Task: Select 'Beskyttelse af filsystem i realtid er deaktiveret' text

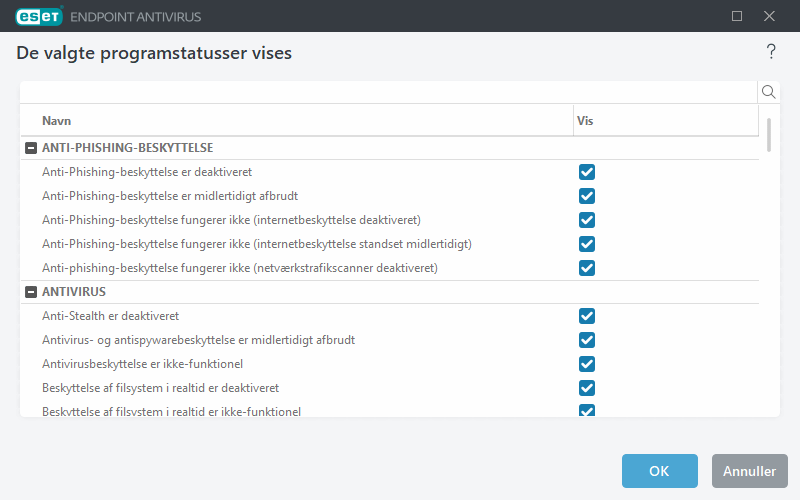Action: (x=160, y=388)
